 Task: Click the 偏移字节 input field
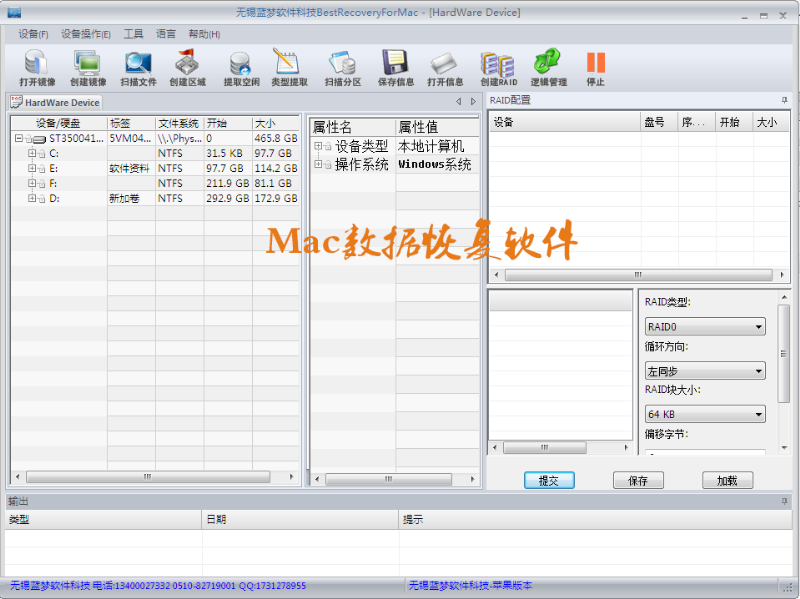pos(705,452)
